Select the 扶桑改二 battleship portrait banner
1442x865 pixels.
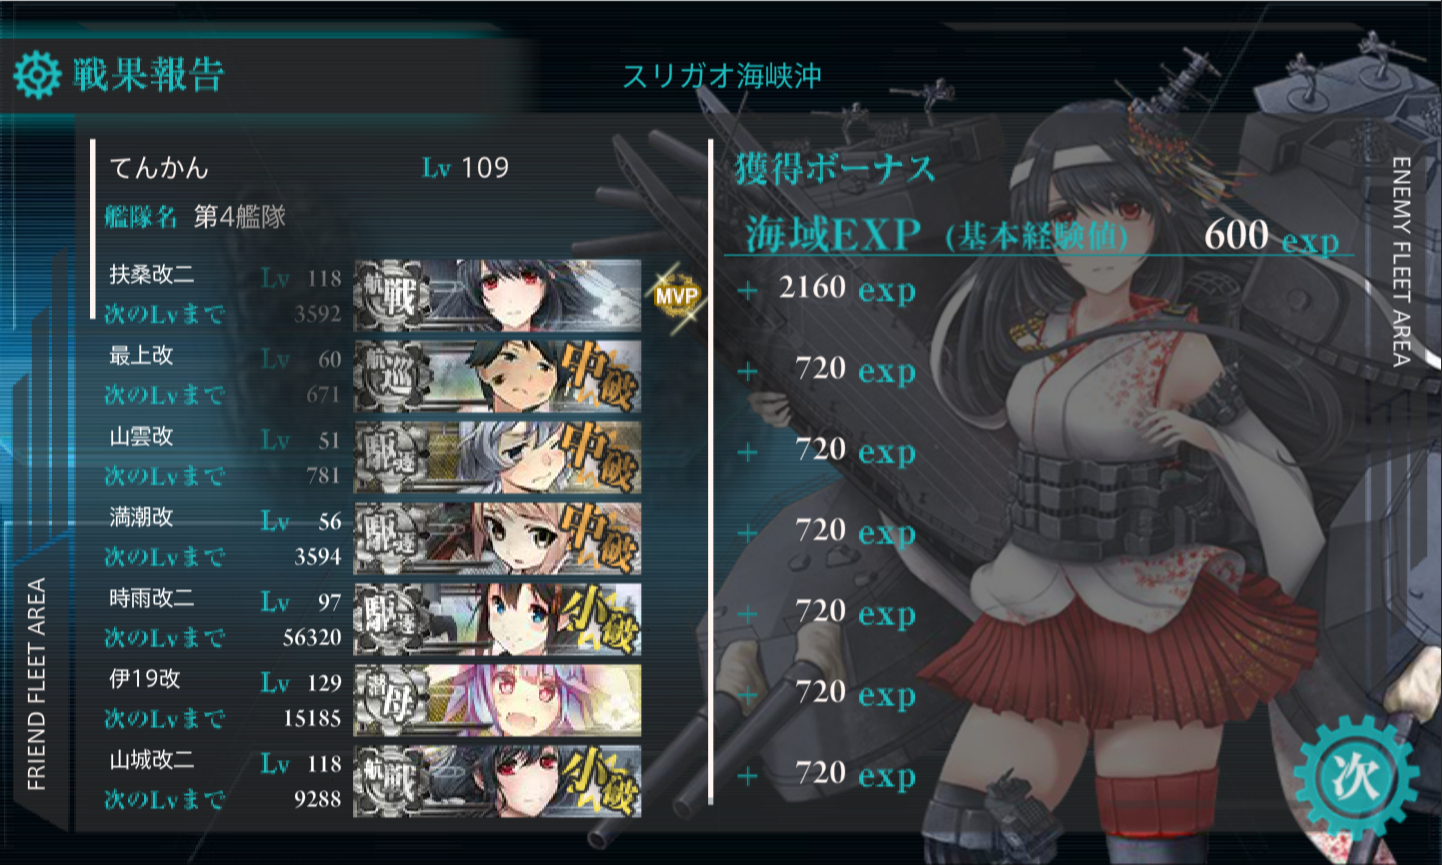(498, 296)
